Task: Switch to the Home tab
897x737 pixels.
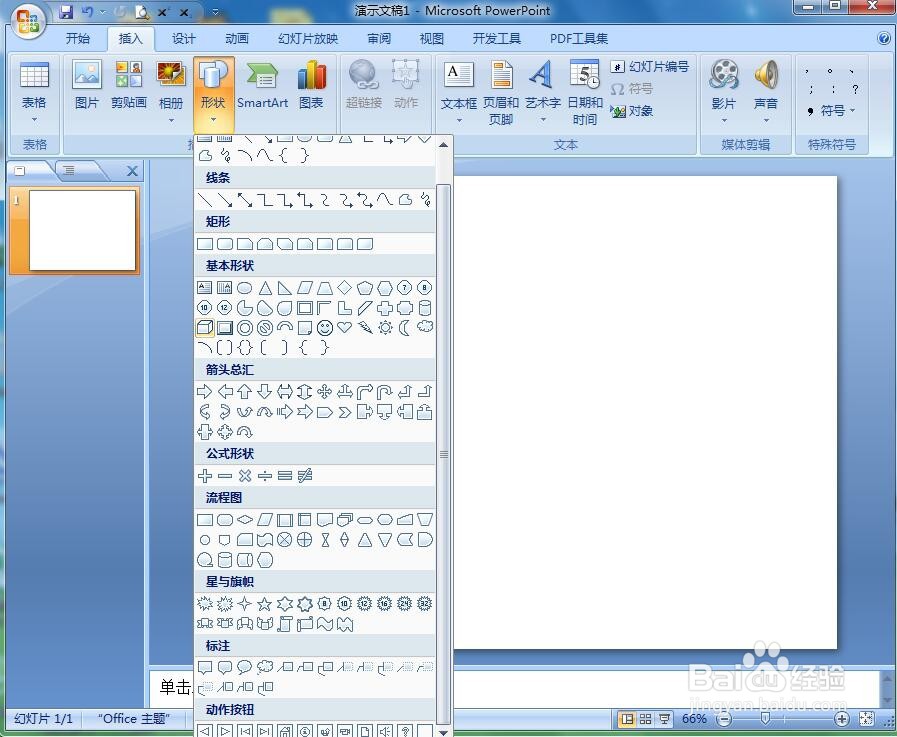Action: pos(77,38)
